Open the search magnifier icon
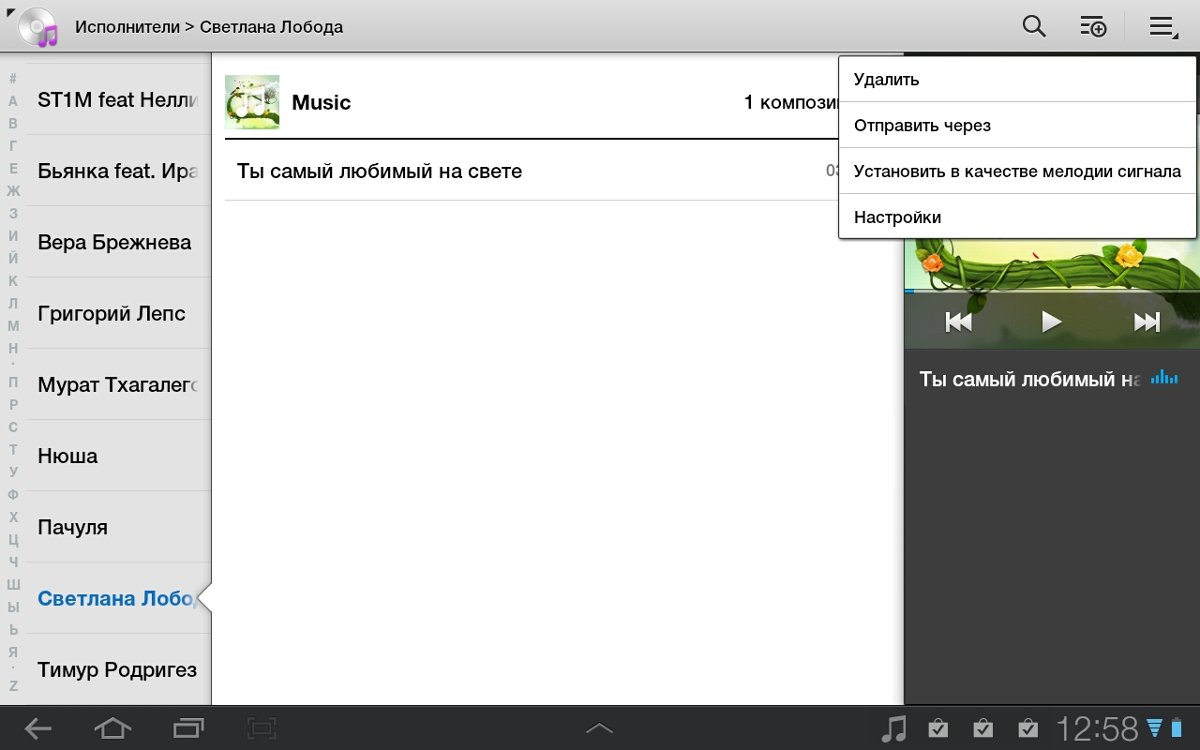This screenshot has height=750, width=1200. 1034,27
